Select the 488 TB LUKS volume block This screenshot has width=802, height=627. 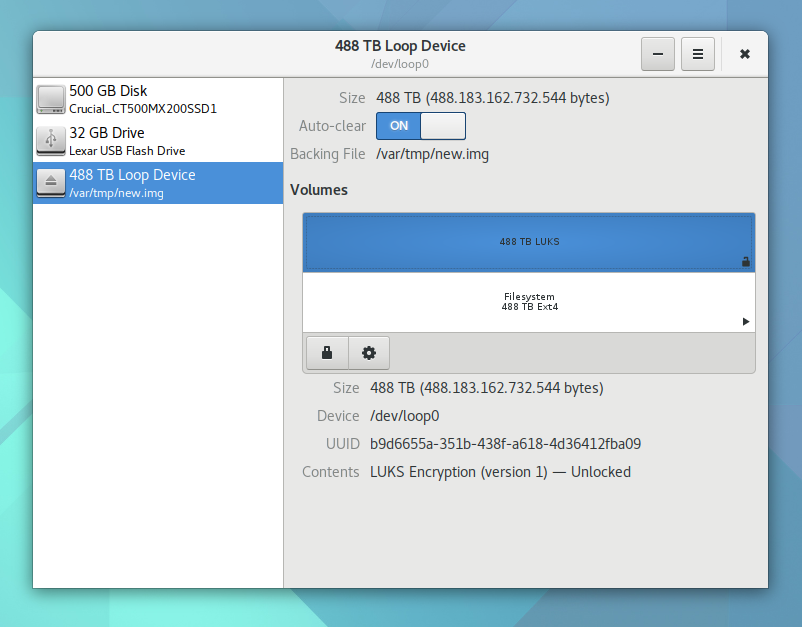529,242
